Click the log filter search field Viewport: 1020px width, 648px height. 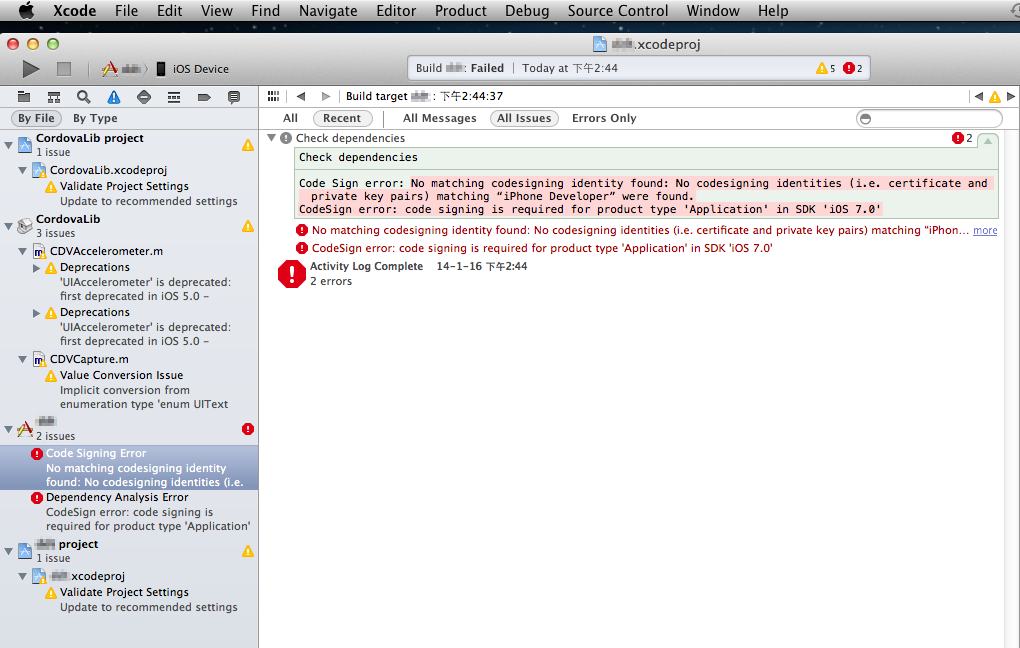pos(929,118)
